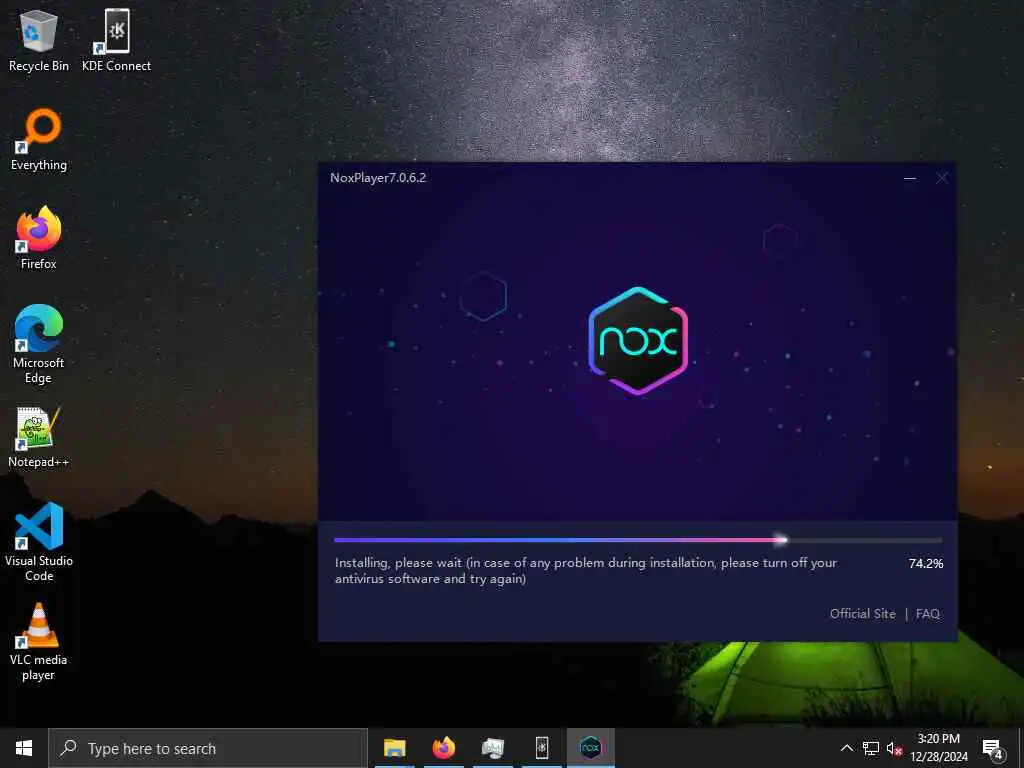Click the 'Installing, please wait' message
The height and width of the screenshot is (768, 1024).
click(586, 570)
